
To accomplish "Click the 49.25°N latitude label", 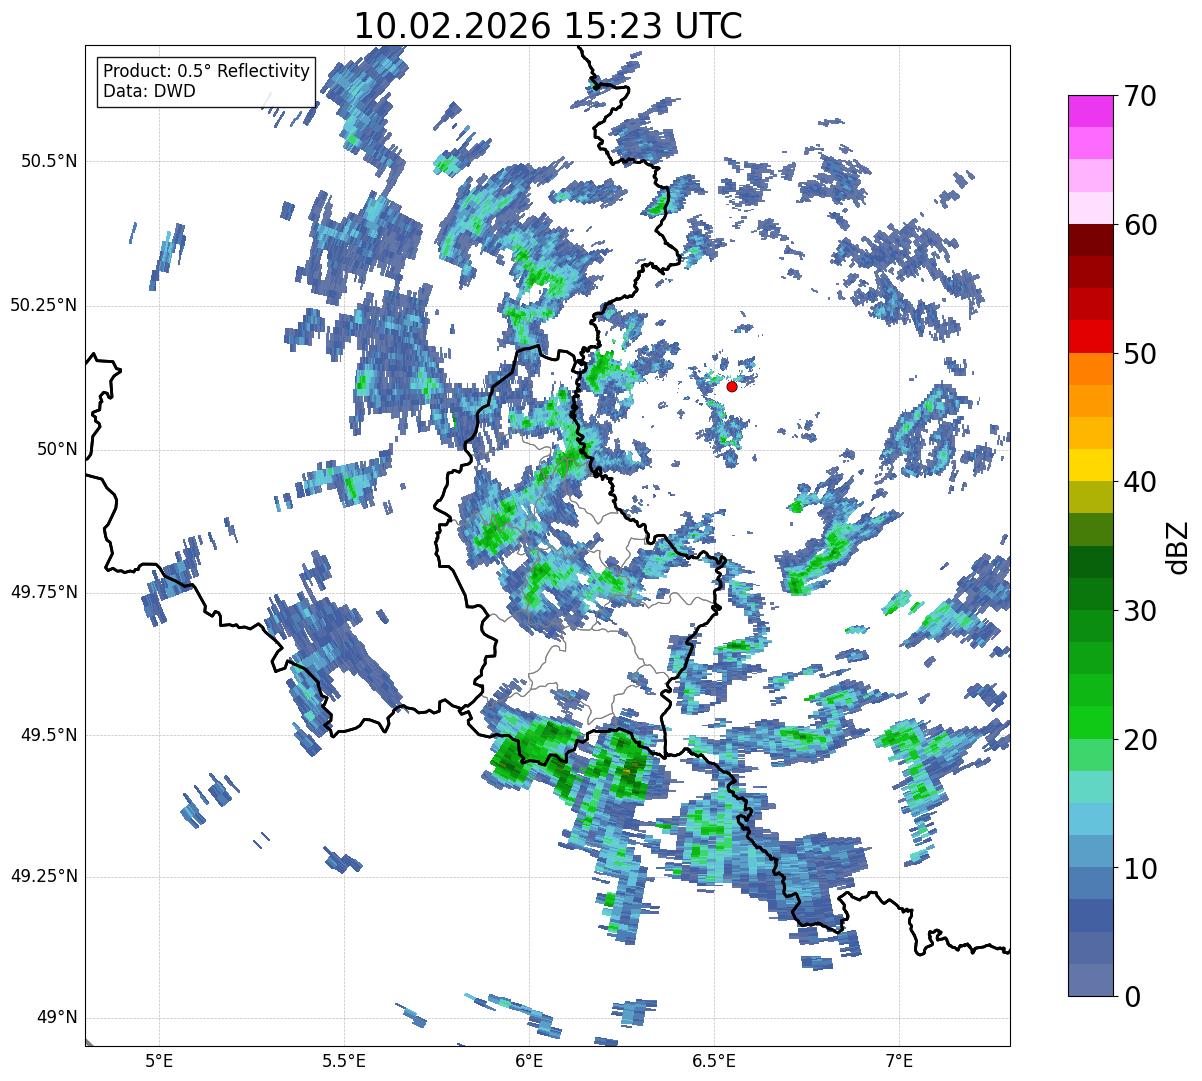I will pyautogui.click(x=43, y=877).
